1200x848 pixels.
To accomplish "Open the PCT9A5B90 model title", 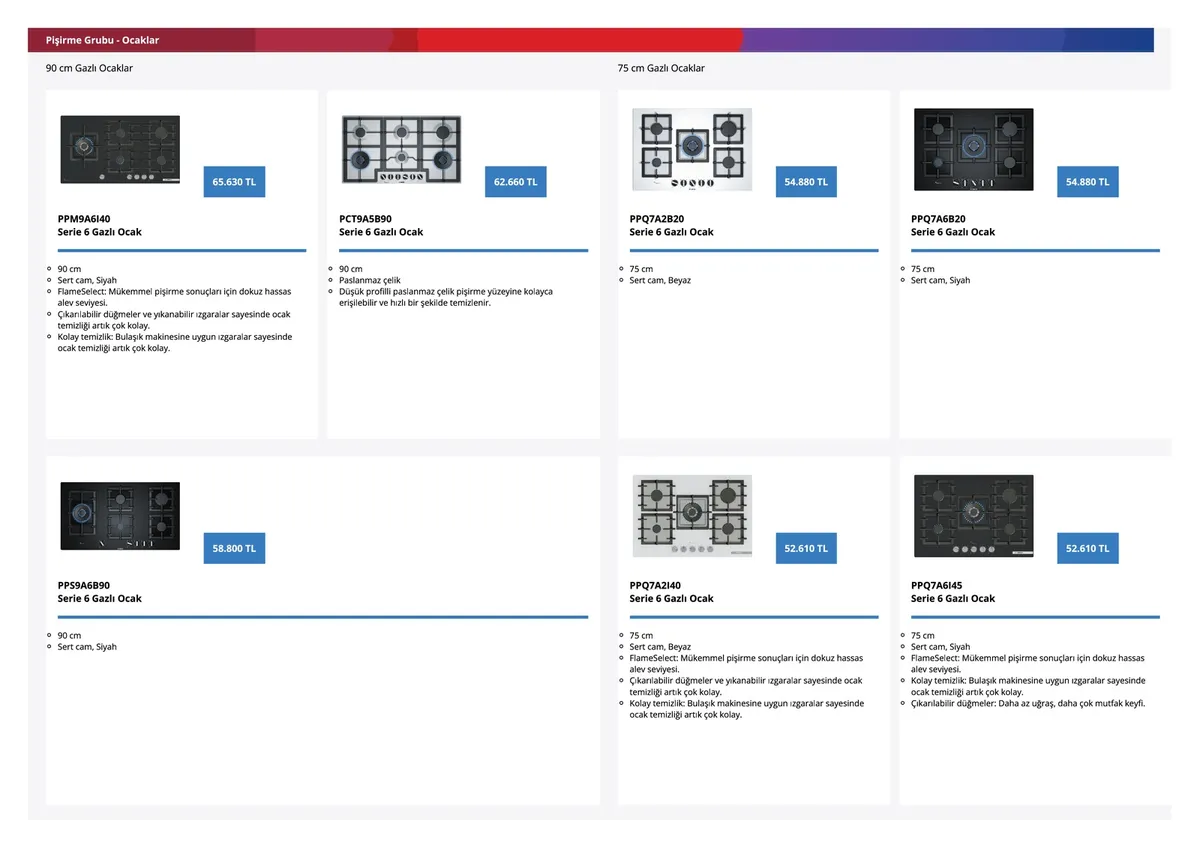I will [x=365, y=218].
